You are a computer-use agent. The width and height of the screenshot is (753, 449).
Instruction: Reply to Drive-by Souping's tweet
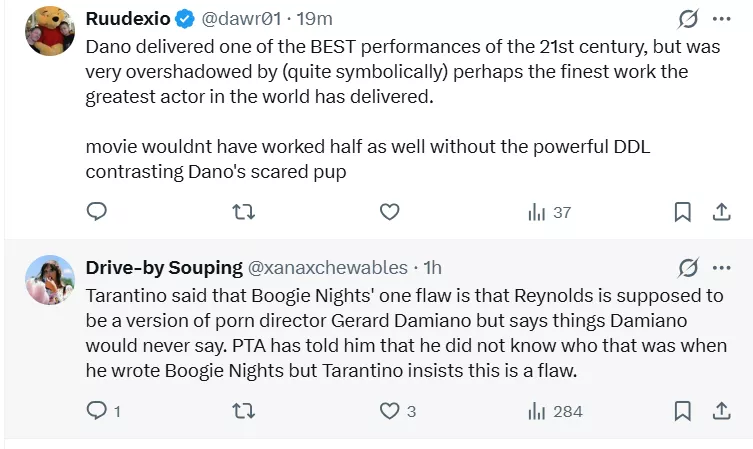[x=97, y=411]
